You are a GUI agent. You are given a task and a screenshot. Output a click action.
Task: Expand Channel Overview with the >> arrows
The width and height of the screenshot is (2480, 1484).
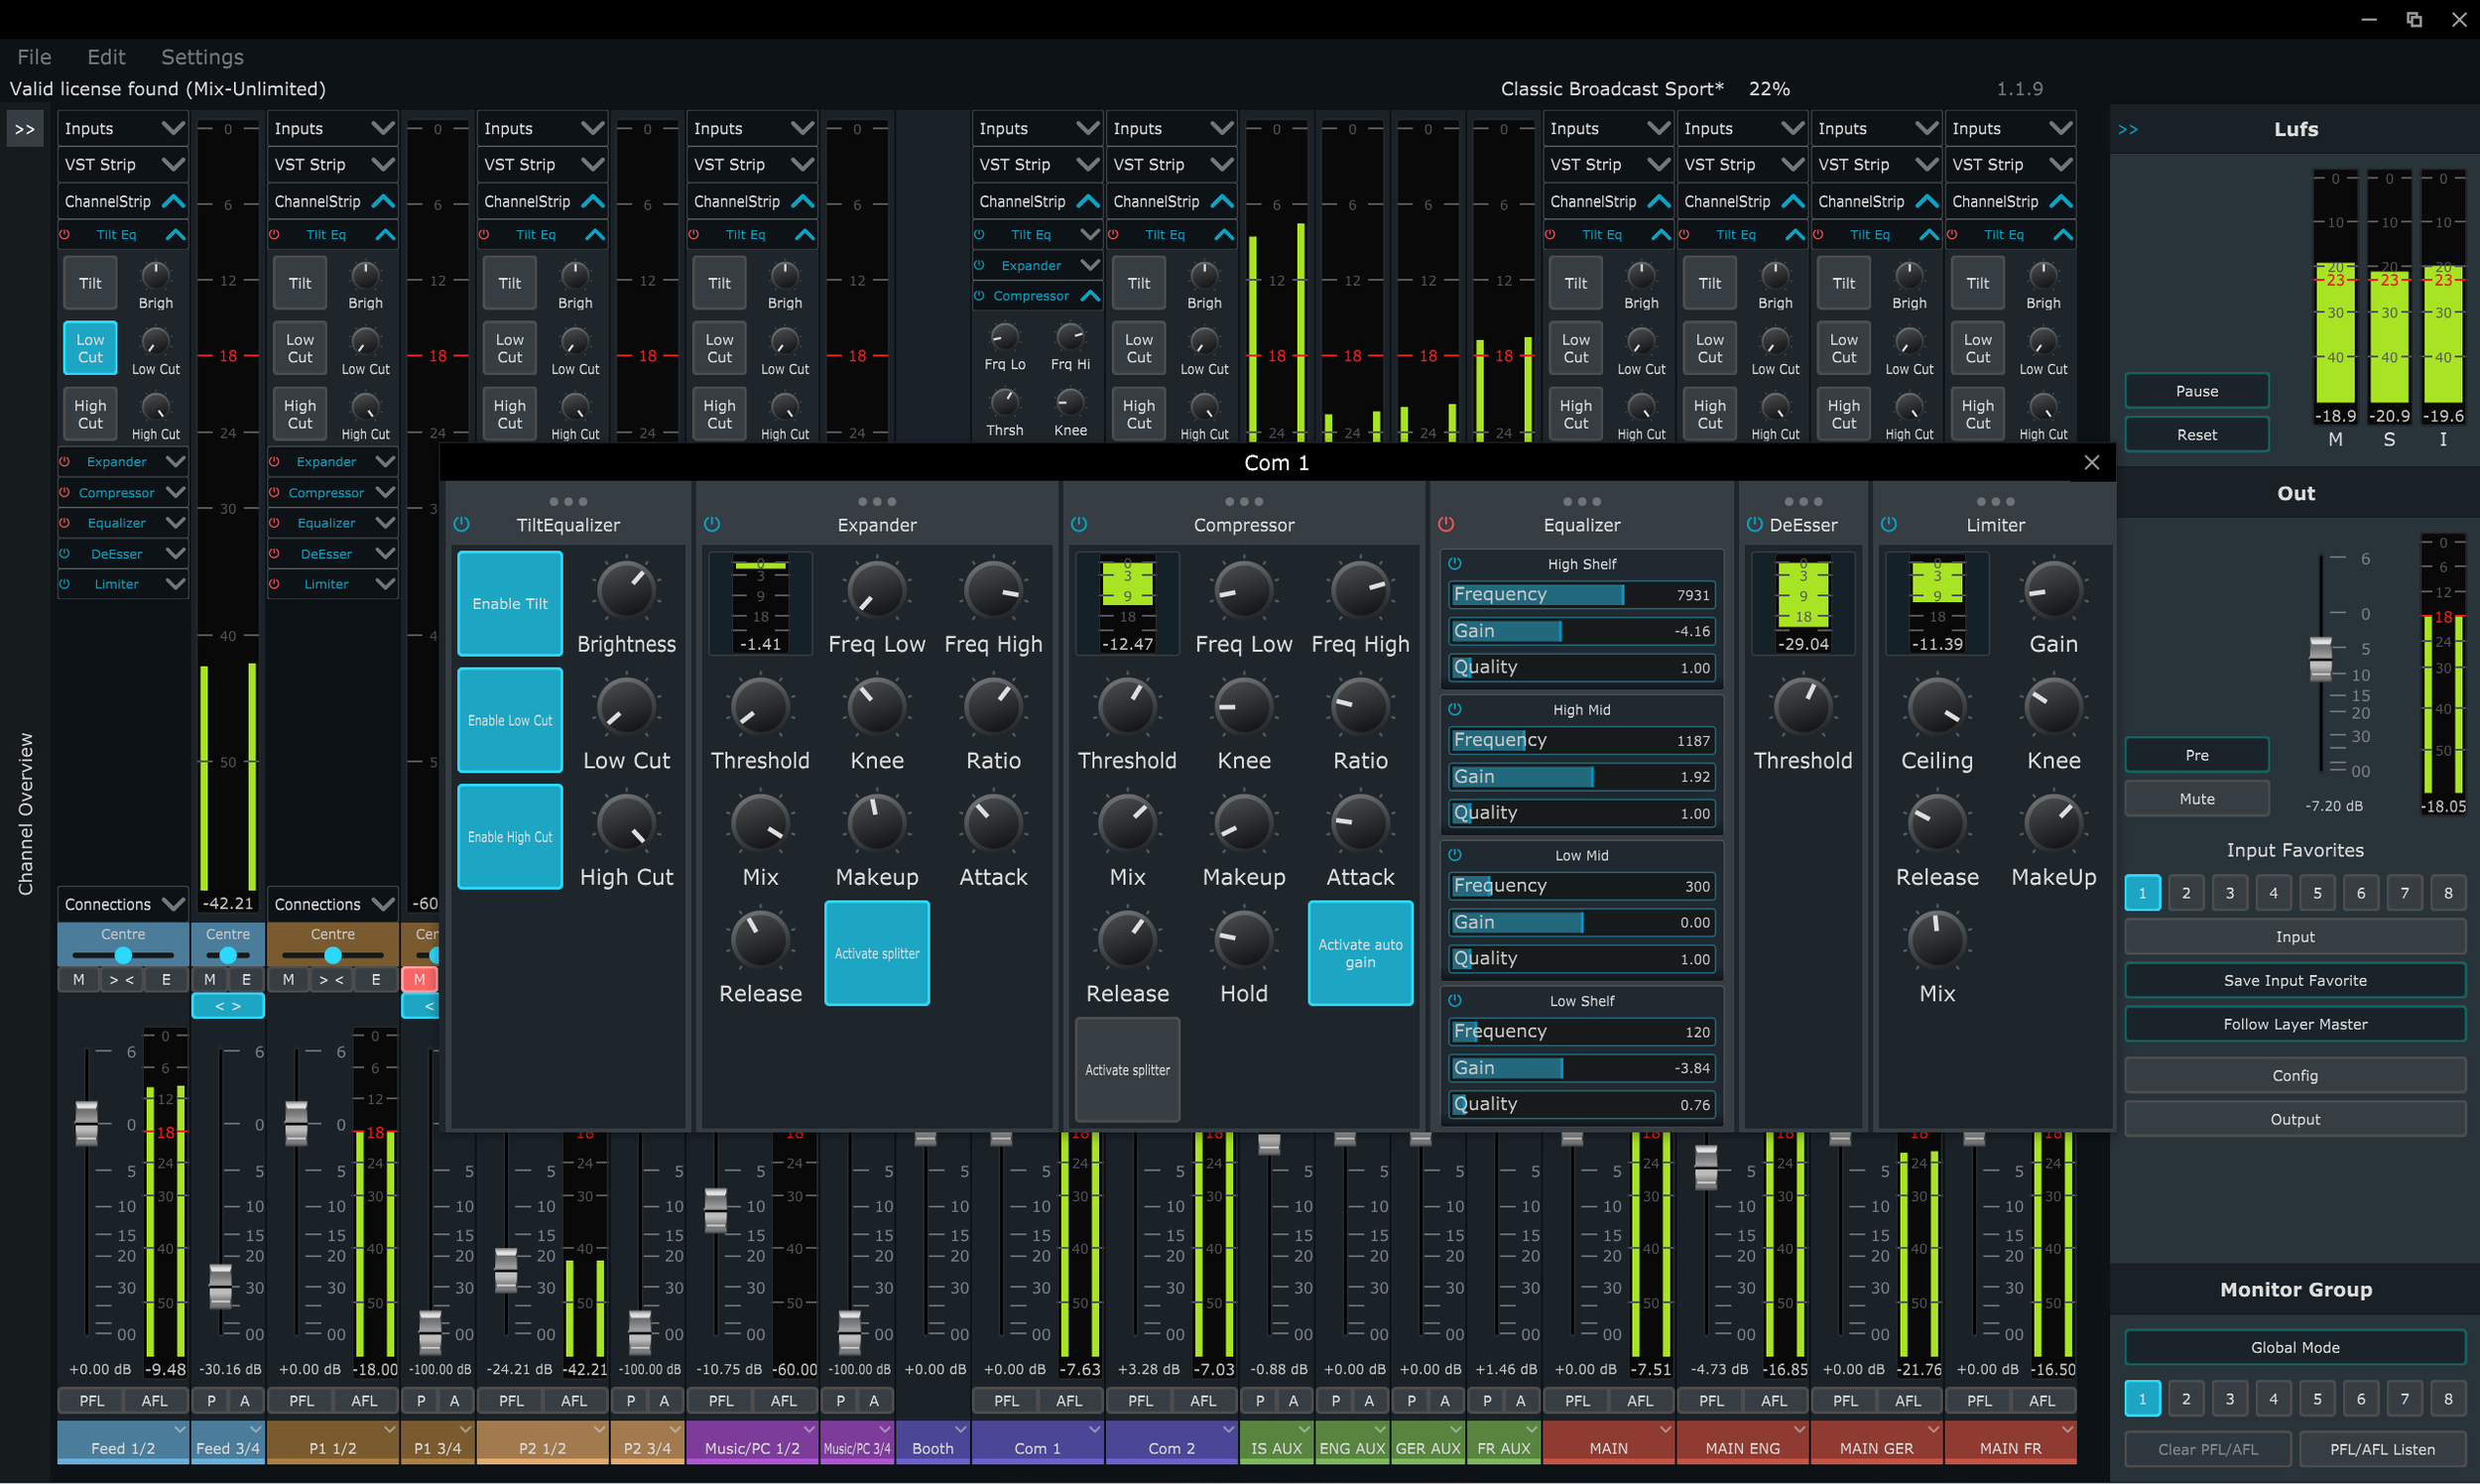click(x=24, y=129)
